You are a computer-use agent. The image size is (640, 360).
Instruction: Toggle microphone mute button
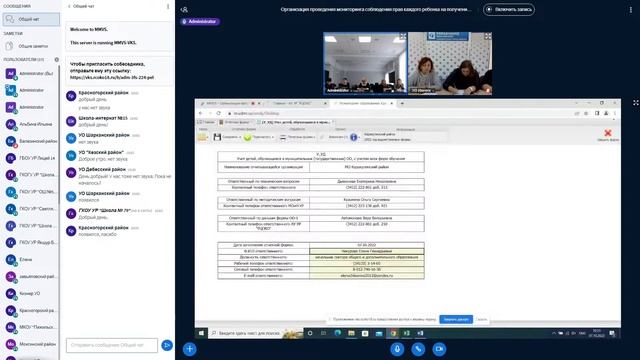point(397,349)
